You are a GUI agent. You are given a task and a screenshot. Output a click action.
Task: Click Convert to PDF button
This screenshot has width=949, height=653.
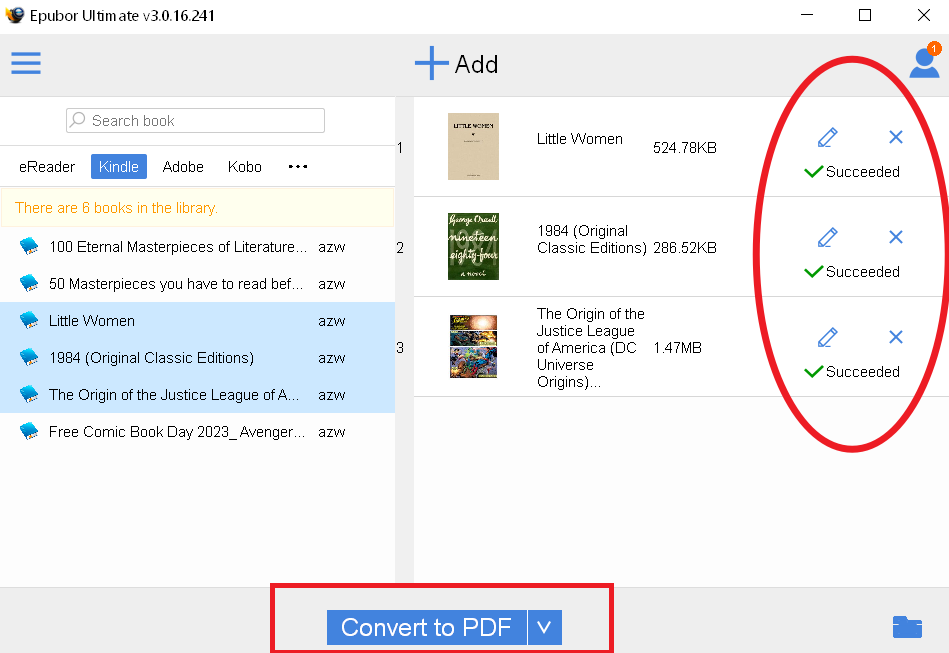click(427, 627)
